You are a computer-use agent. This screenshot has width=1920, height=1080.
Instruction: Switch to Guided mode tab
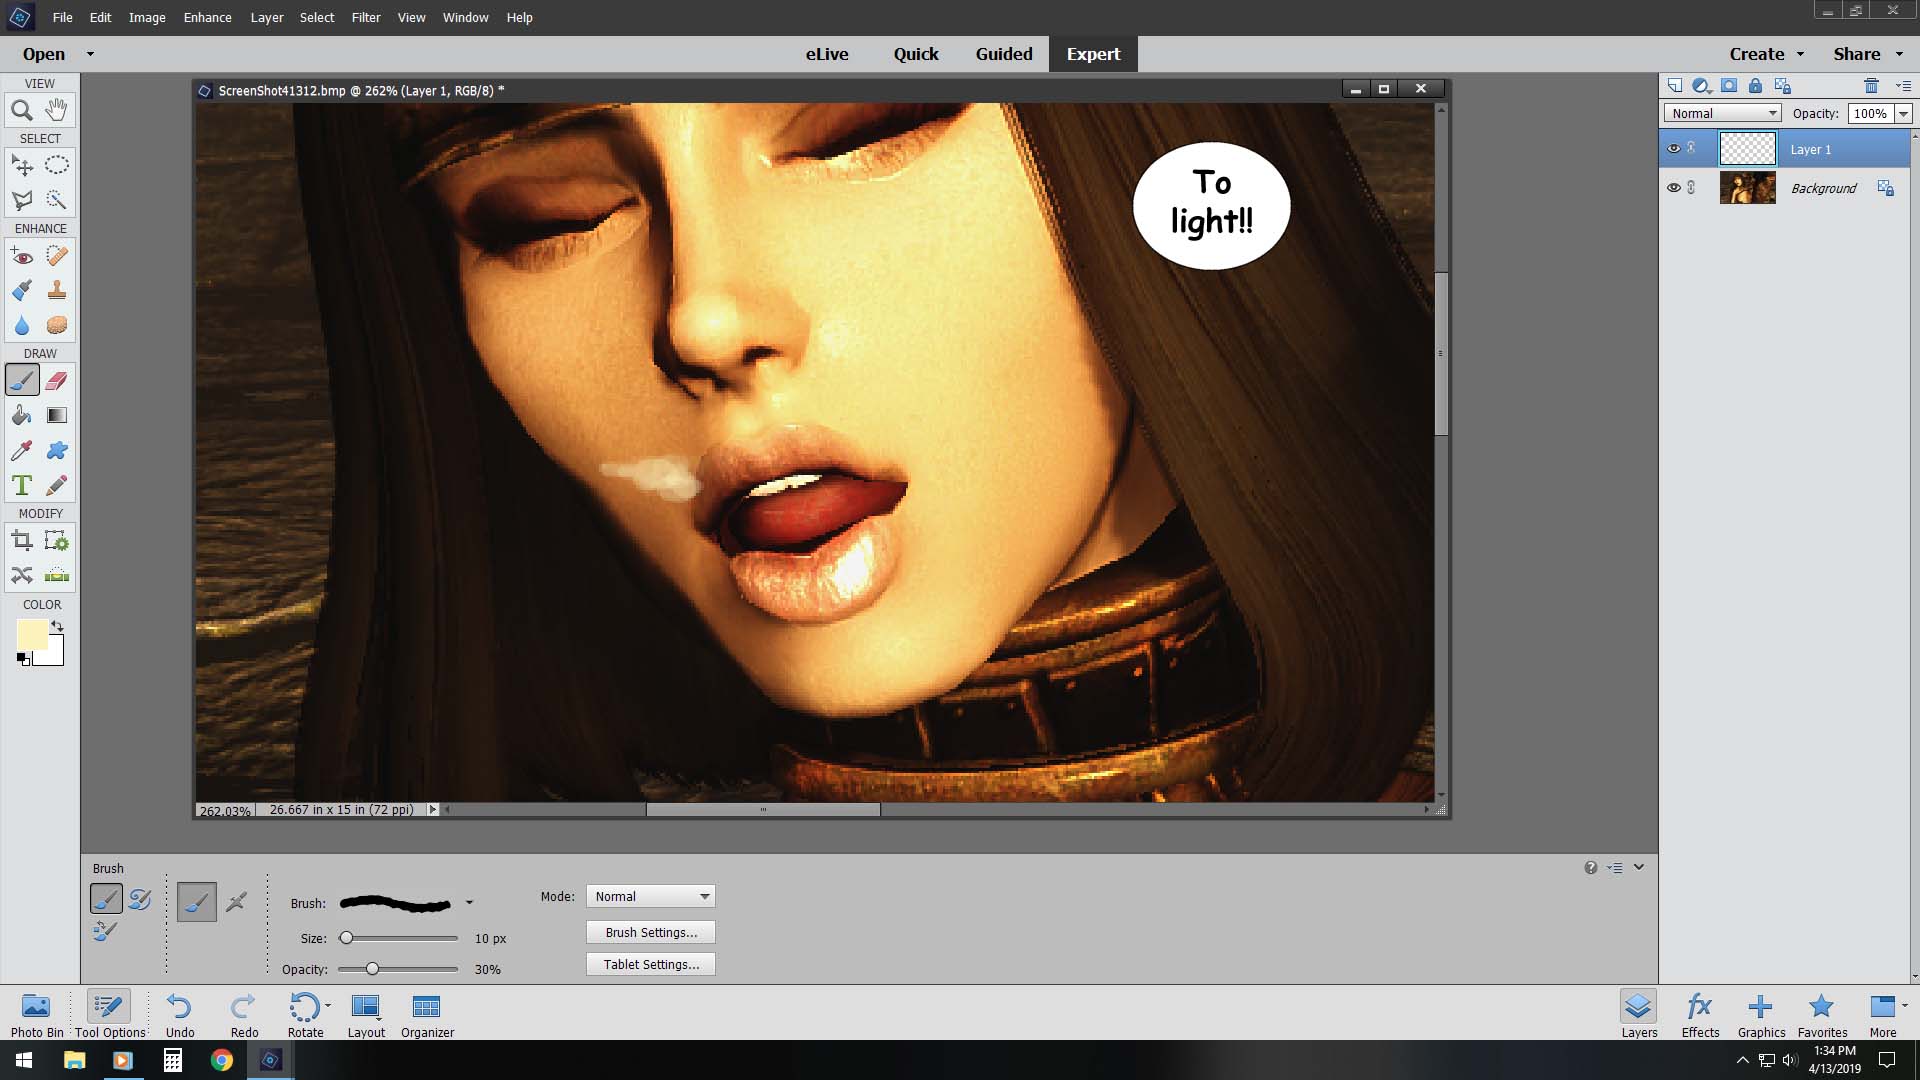tap(1004, 54)
